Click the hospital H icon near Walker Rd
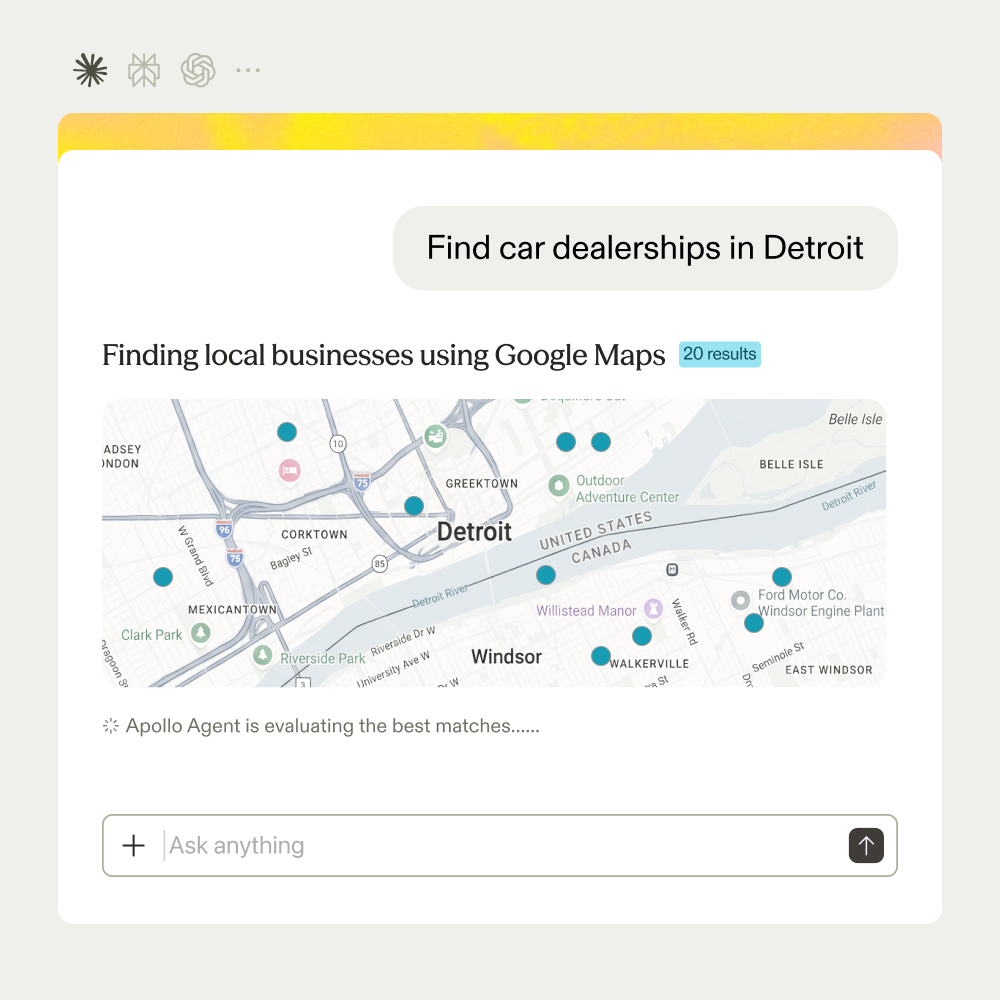Viewport: 1000px width, 1000px height. pyautogui.click(x=672, y=570)
